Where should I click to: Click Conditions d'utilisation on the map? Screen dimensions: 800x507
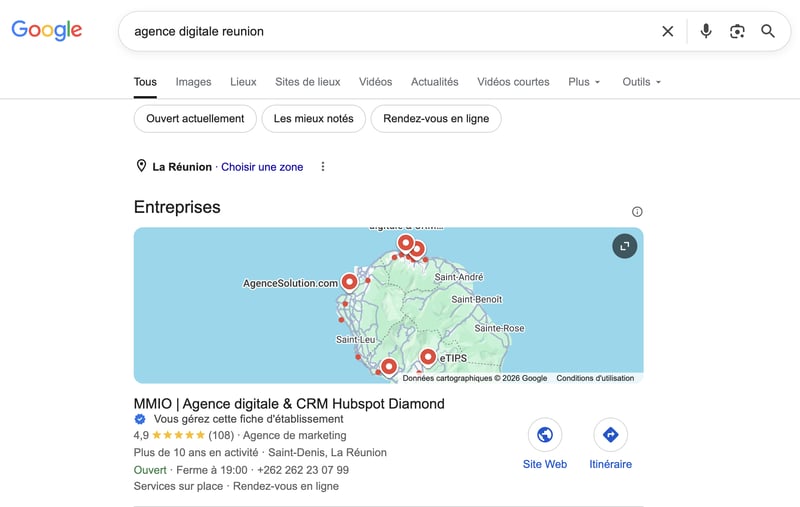coord(595,378)
